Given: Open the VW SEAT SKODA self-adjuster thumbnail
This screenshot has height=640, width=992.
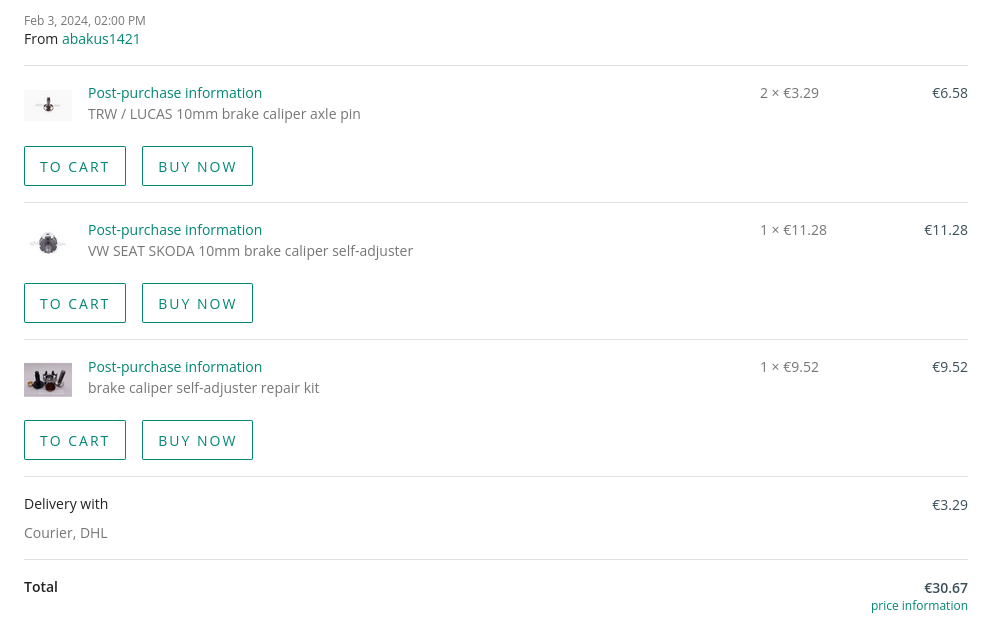Looking at the screenshot, I should 48,242.
